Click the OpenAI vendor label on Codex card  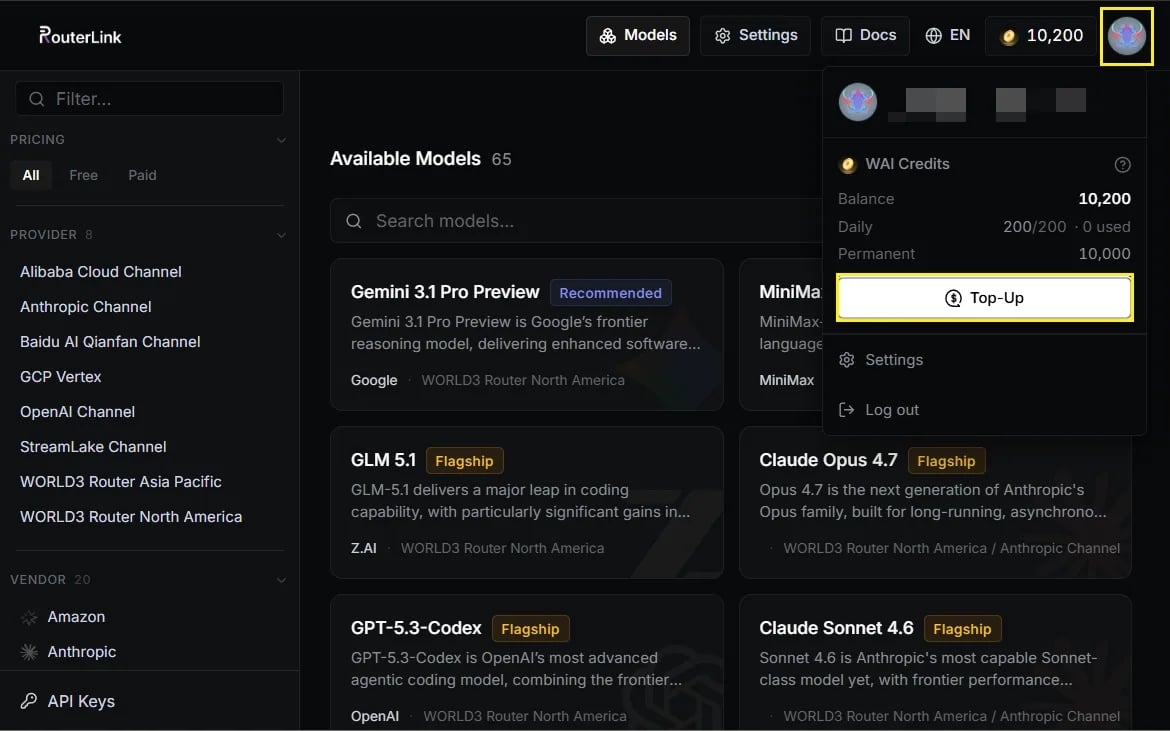pos(375,716)
